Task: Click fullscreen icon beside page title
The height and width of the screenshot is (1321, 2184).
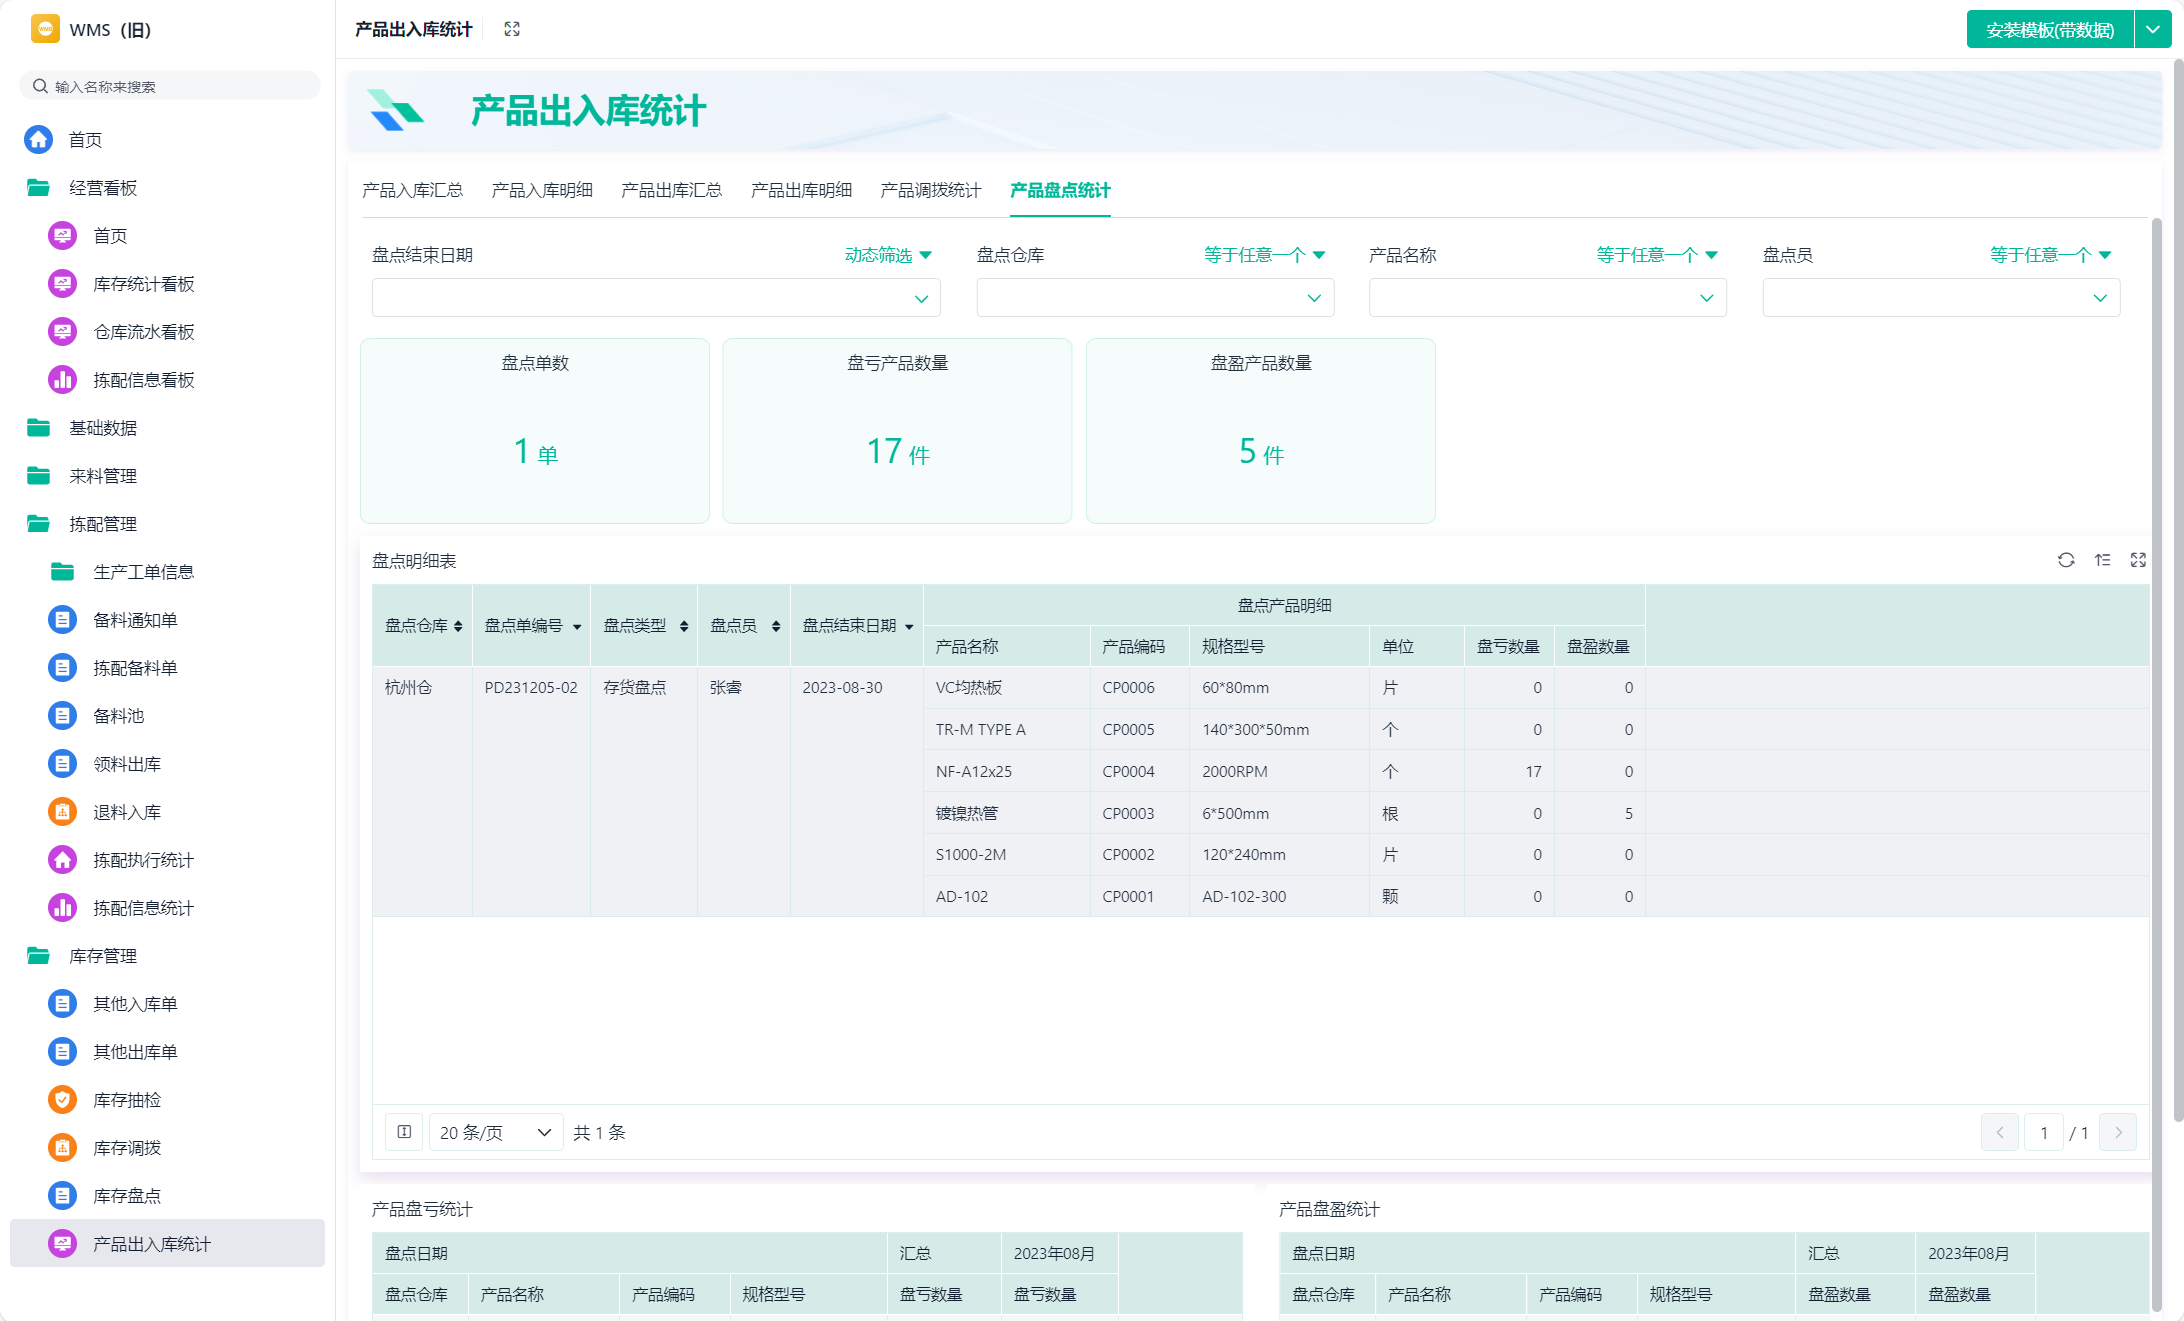Action: (512, 29)
